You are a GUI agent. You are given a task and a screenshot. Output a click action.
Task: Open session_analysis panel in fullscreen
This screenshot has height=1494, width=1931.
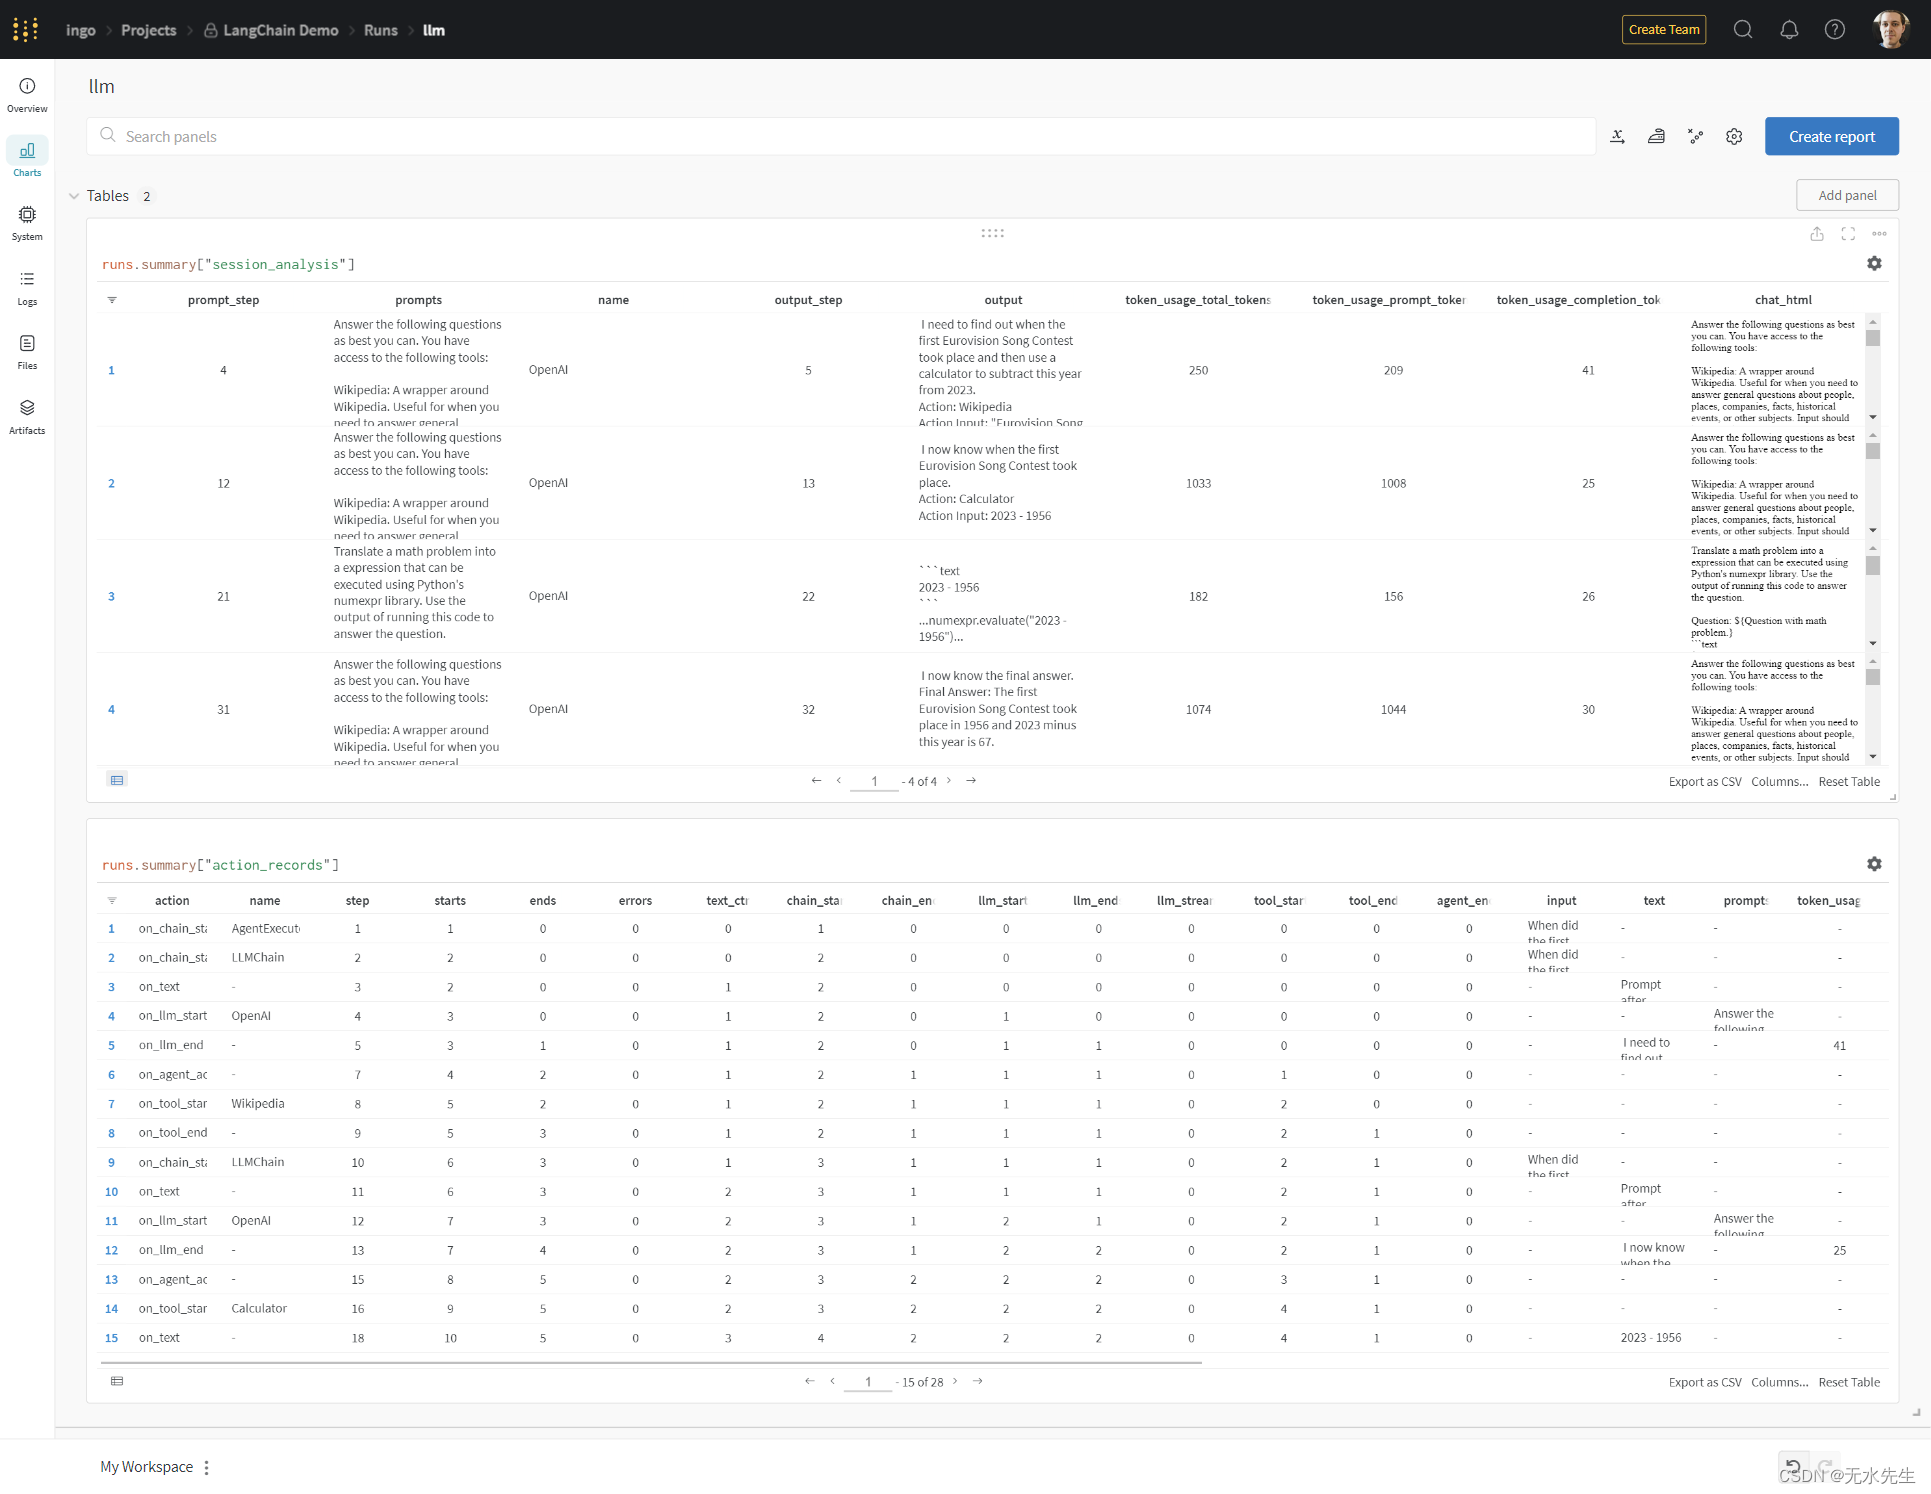pos(1848,234)
